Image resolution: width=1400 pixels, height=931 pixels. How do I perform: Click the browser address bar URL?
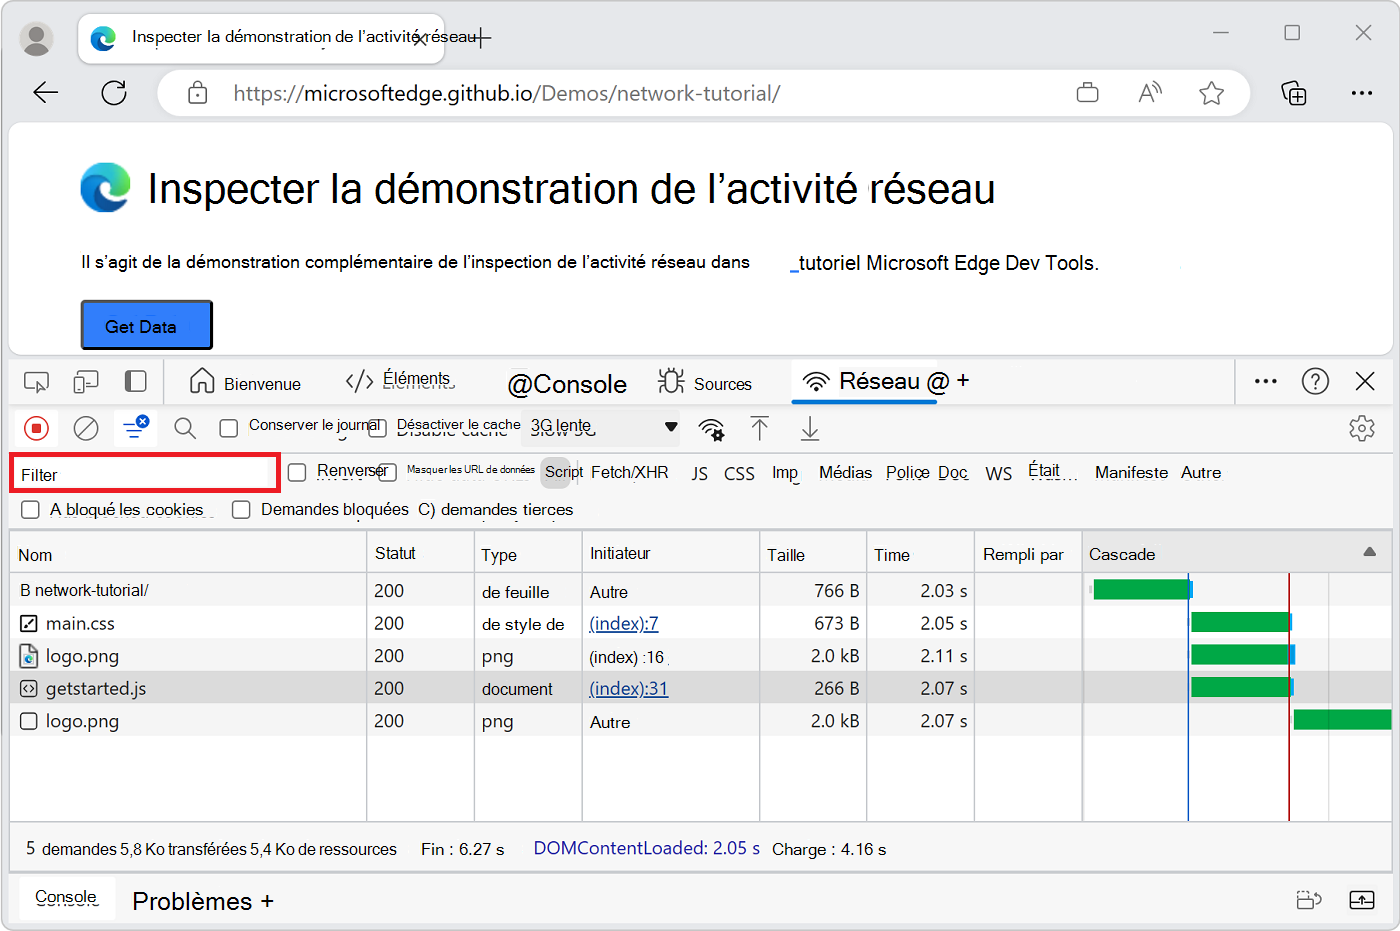(x=507, y=93)
